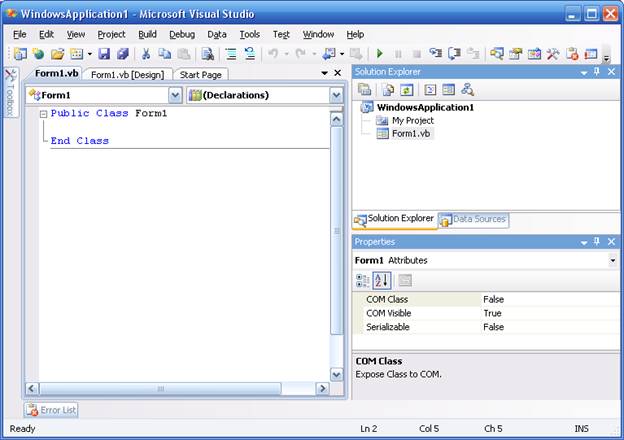Screen dimensions: 624x440
Task: Click the Uncomment selected lines icon
Action: click(250, 53)
